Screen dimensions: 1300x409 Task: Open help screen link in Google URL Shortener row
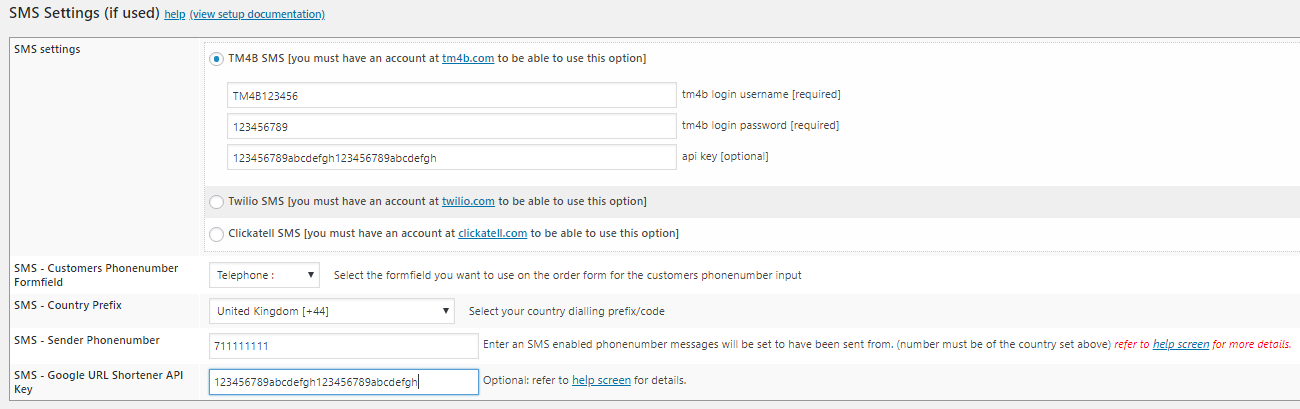coord(601,380)
